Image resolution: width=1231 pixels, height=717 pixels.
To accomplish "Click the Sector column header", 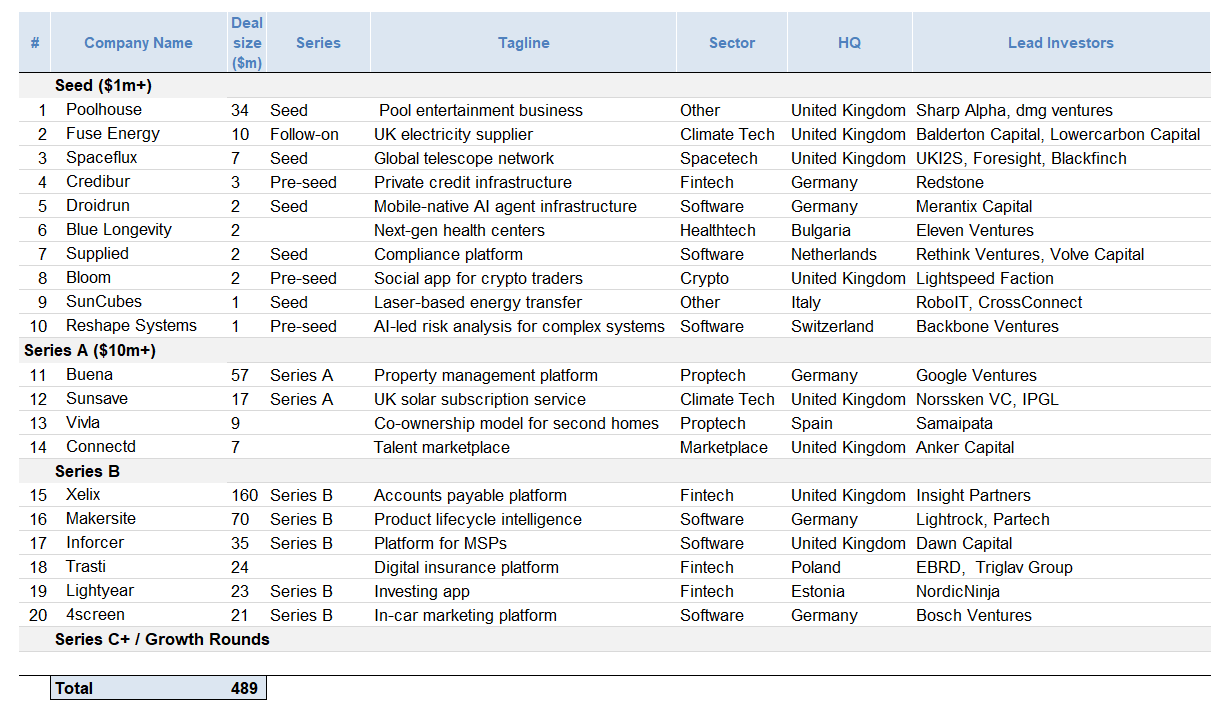I will pos(732,43).
